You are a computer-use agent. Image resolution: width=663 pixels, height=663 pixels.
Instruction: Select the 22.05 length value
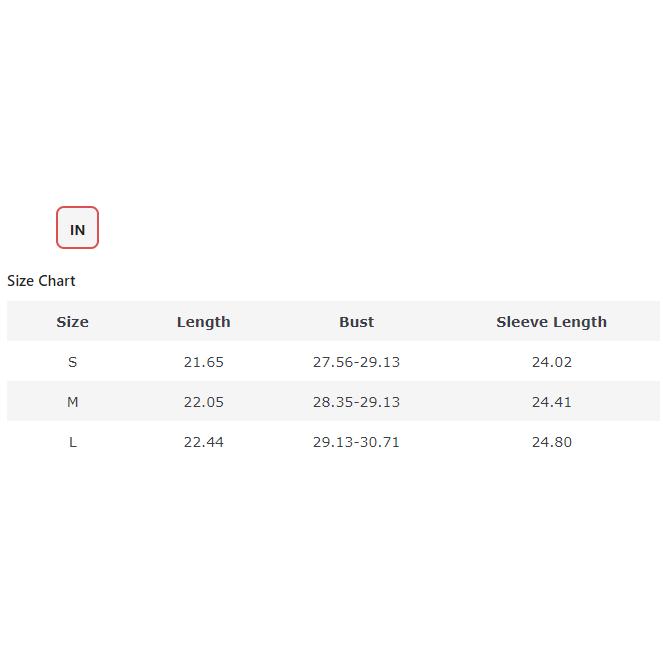(203, 402)
